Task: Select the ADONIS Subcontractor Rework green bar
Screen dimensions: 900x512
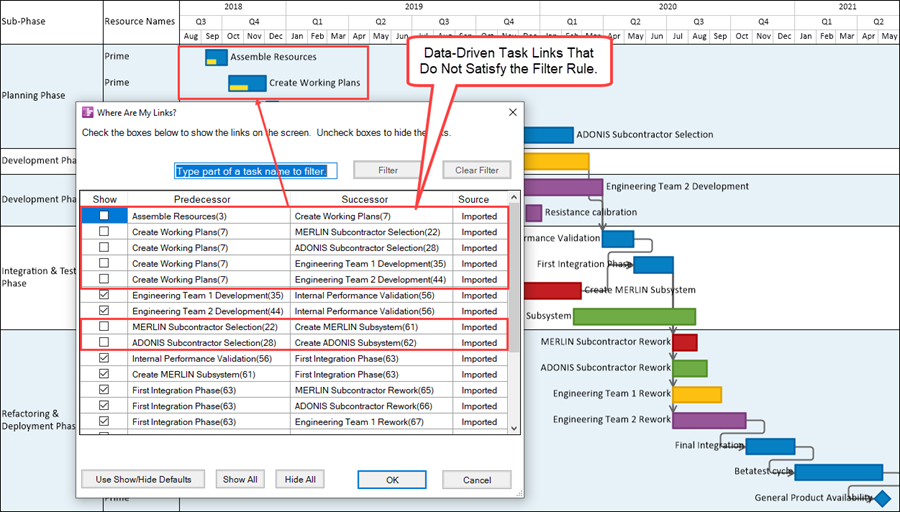Action: tap(690, 368)
